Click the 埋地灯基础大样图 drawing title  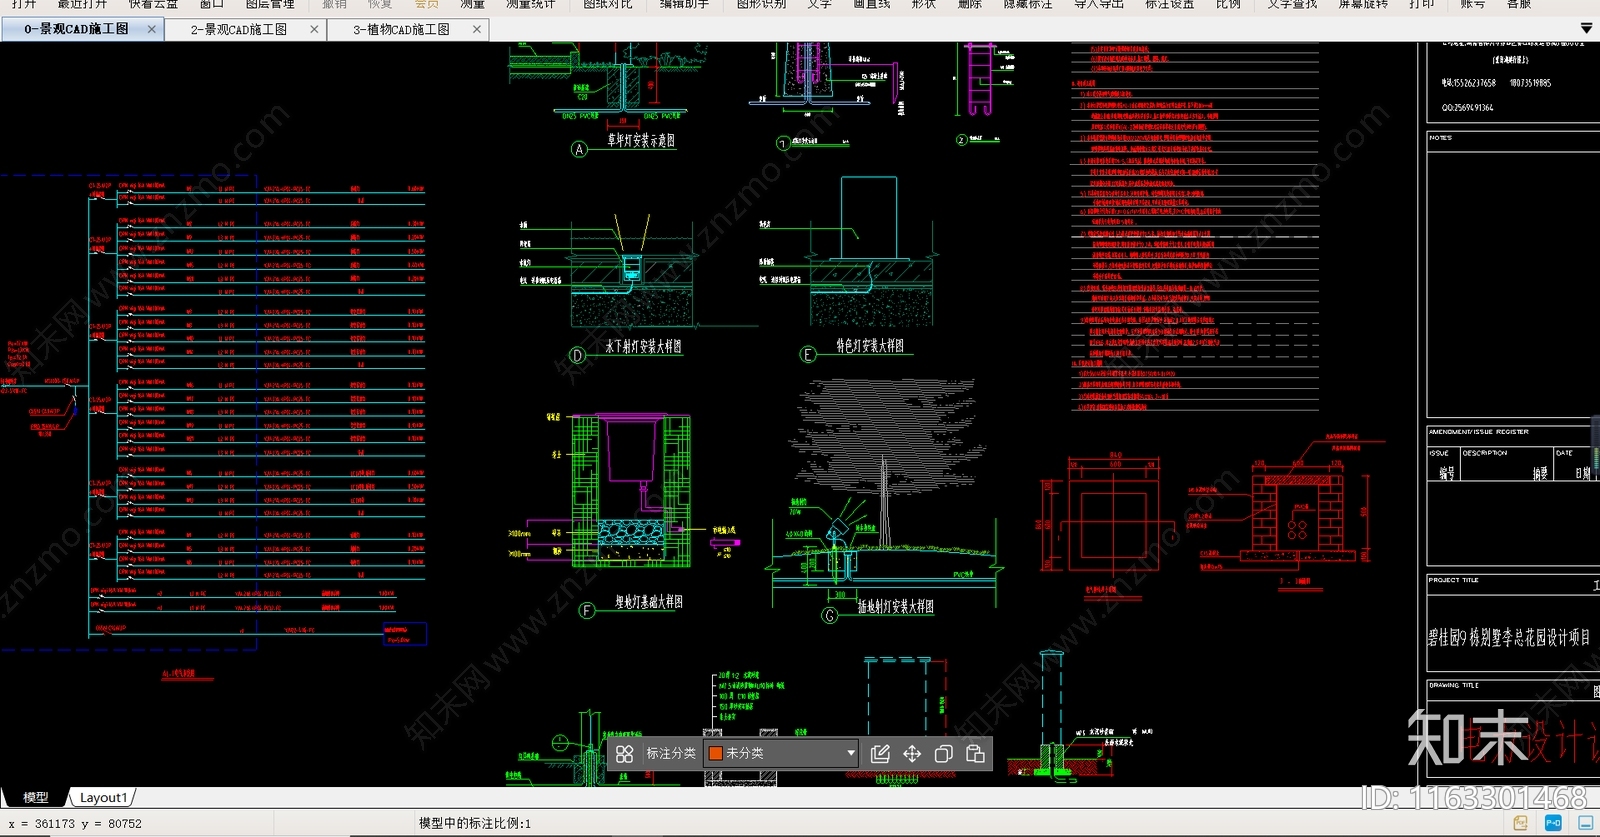click(x=649, y=602)
